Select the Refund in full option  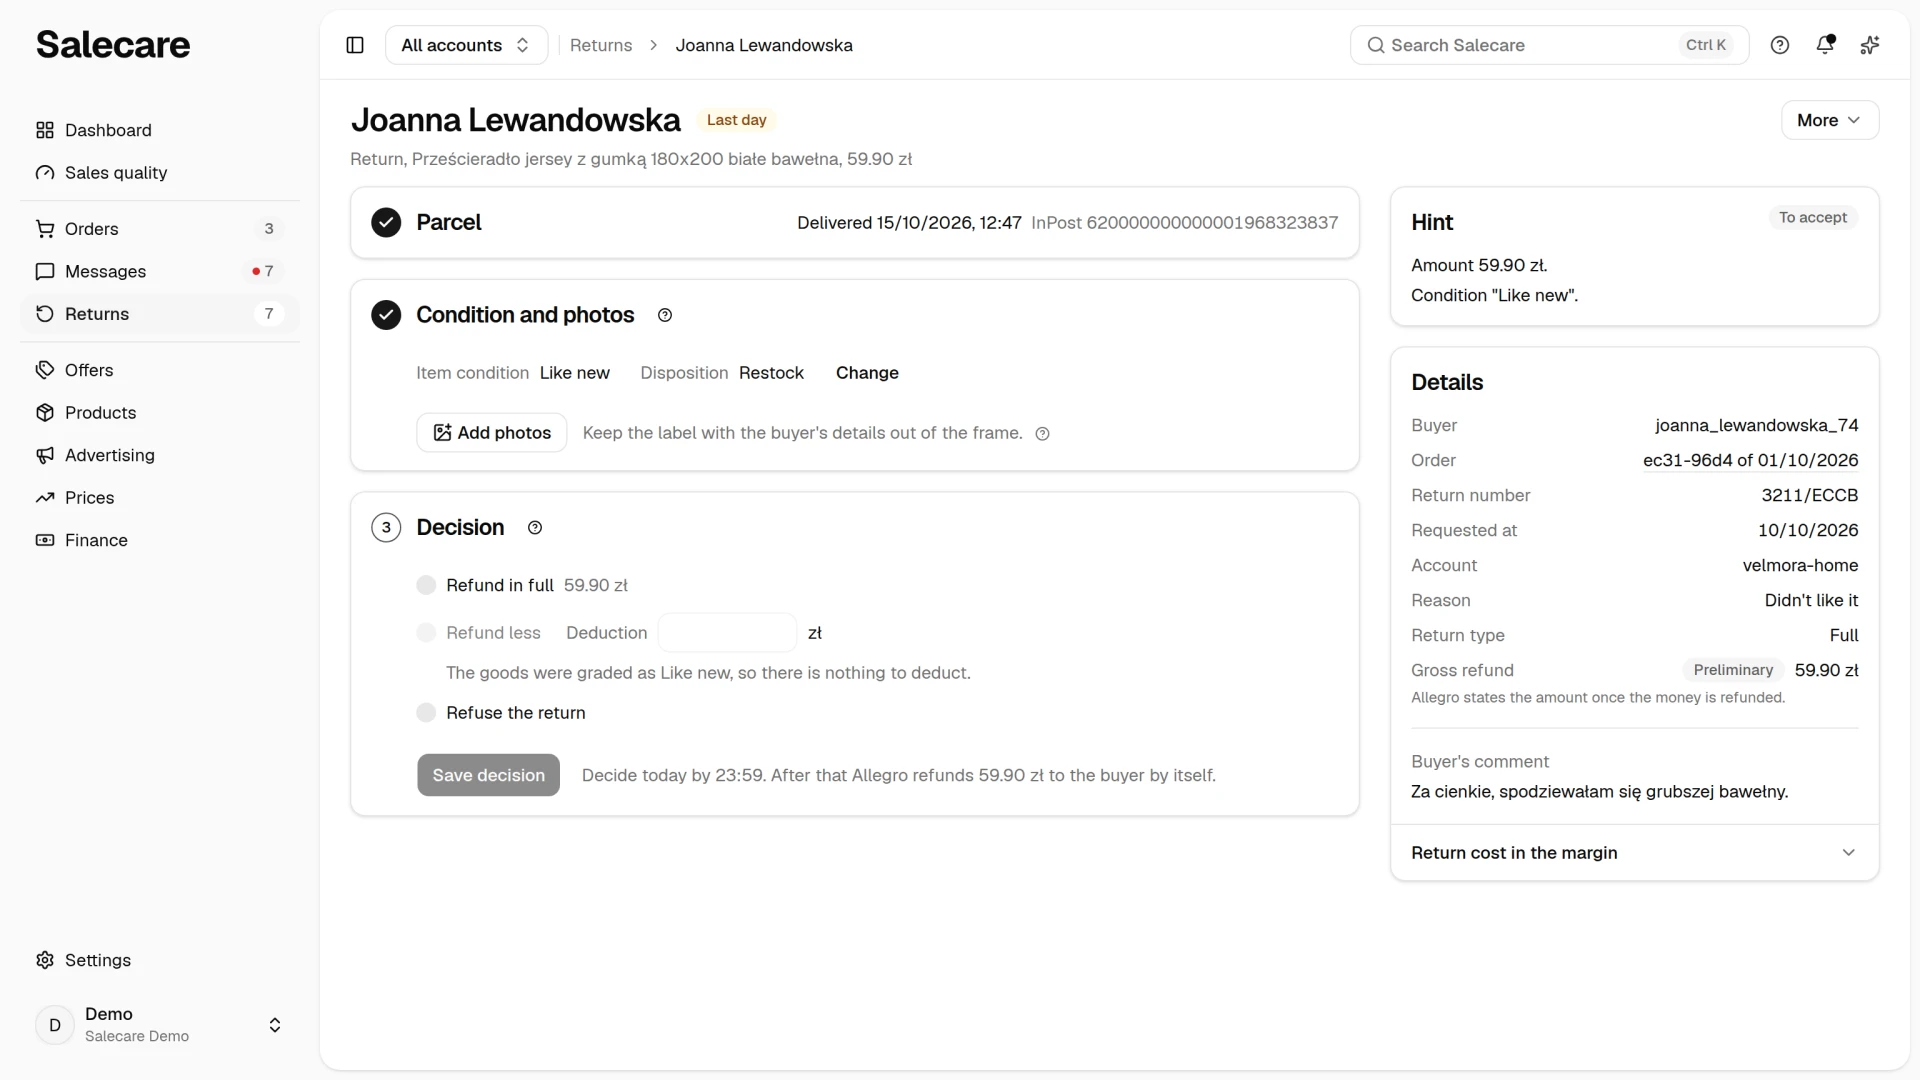pyautogui.click(x=426, y=586)
